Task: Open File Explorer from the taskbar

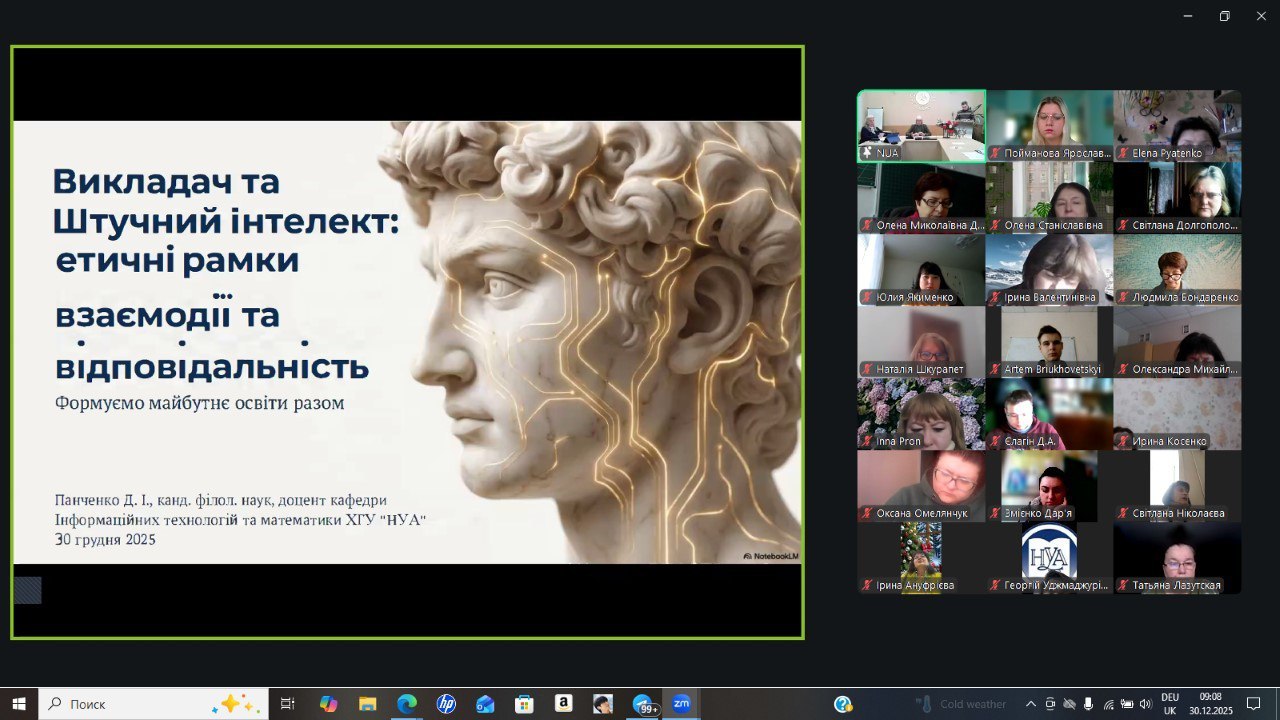Action: coord(367,704)
